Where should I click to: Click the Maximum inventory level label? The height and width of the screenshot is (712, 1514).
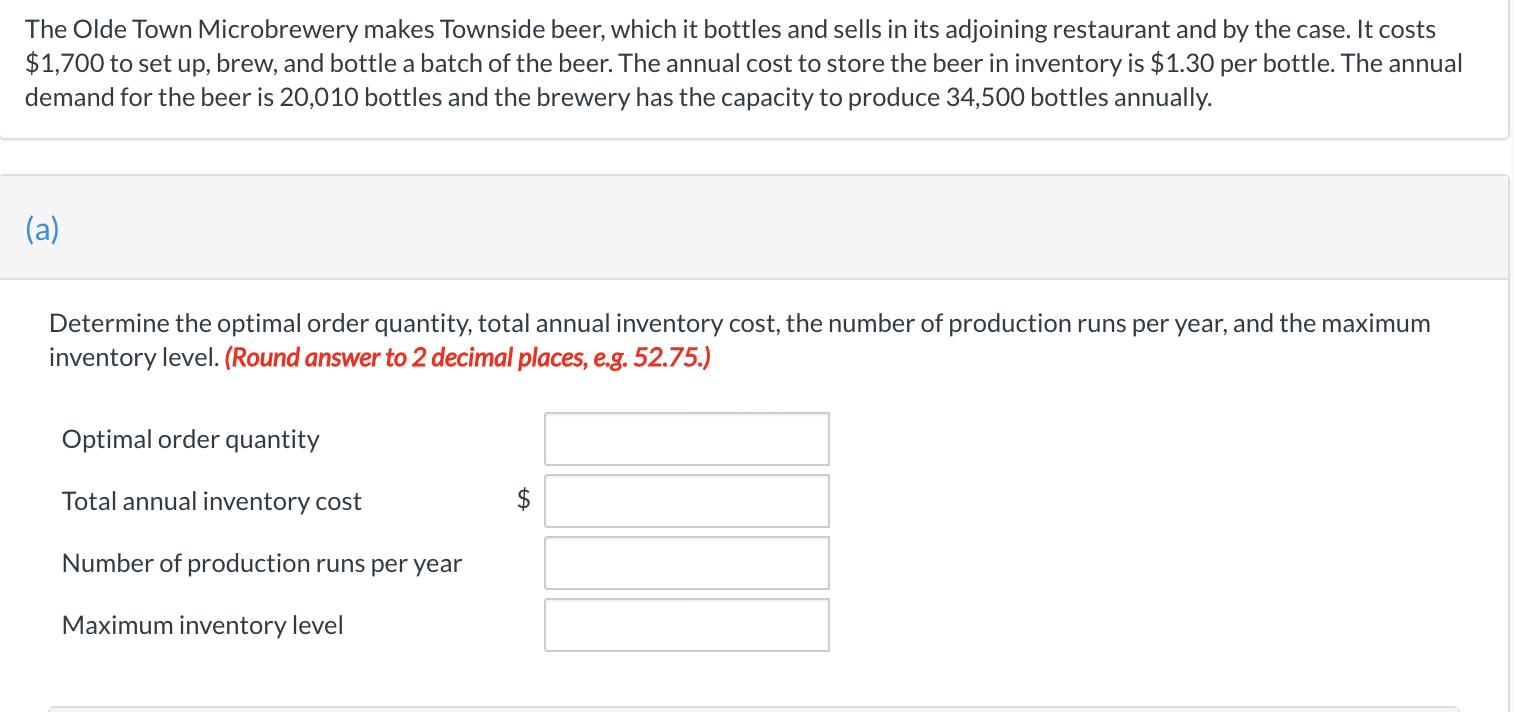[202, 624]
